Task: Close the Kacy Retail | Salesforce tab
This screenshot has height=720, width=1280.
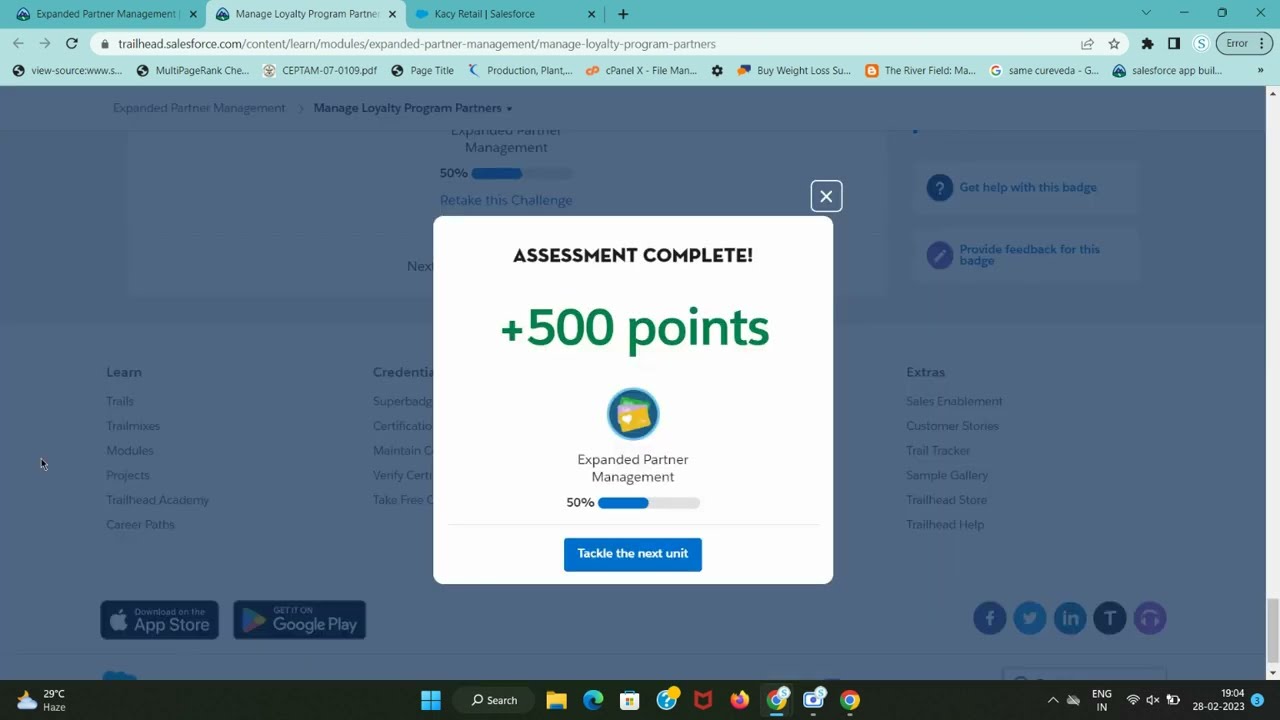Action: [592, 14]
